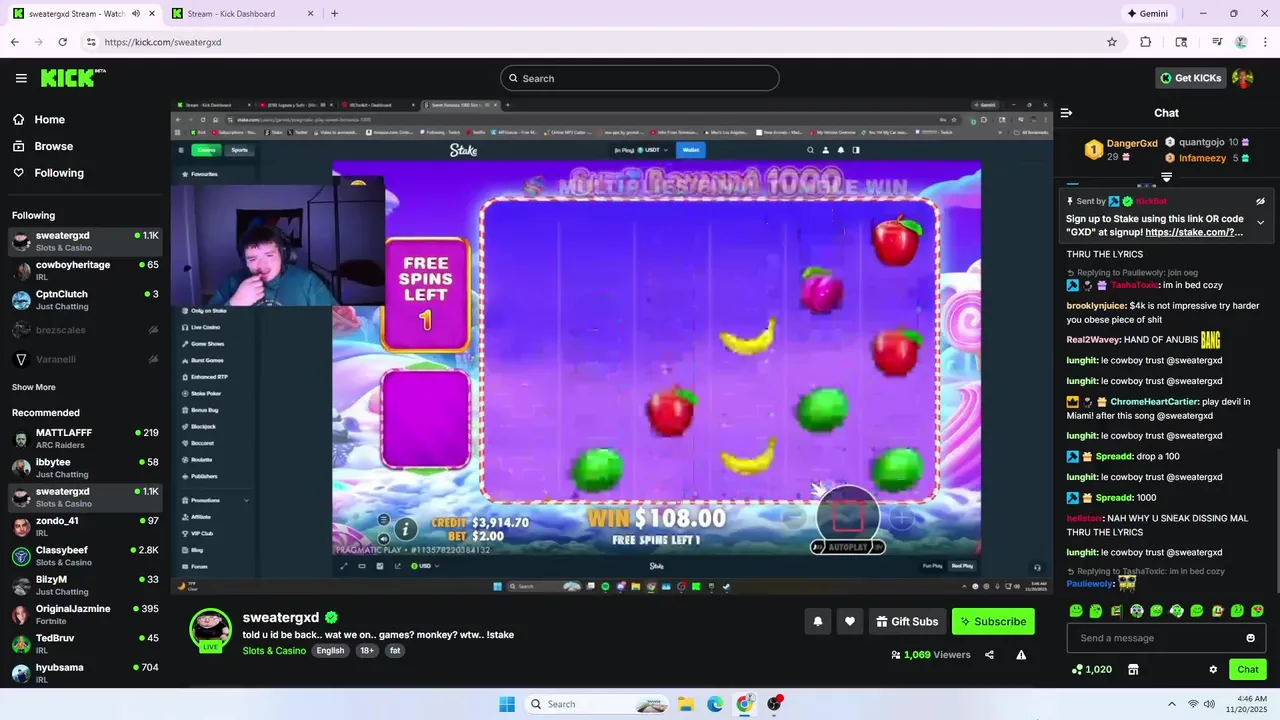Image resolution: width=1280 pixels, height=720 pixels.
Task: Click the fat tag
Action: pyautogui.click(x=395, y=651)
